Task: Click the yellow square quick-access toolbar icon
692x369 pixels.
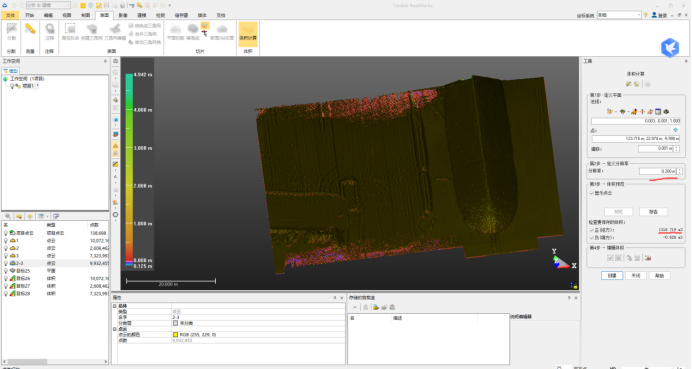Action: pos(83,5)
